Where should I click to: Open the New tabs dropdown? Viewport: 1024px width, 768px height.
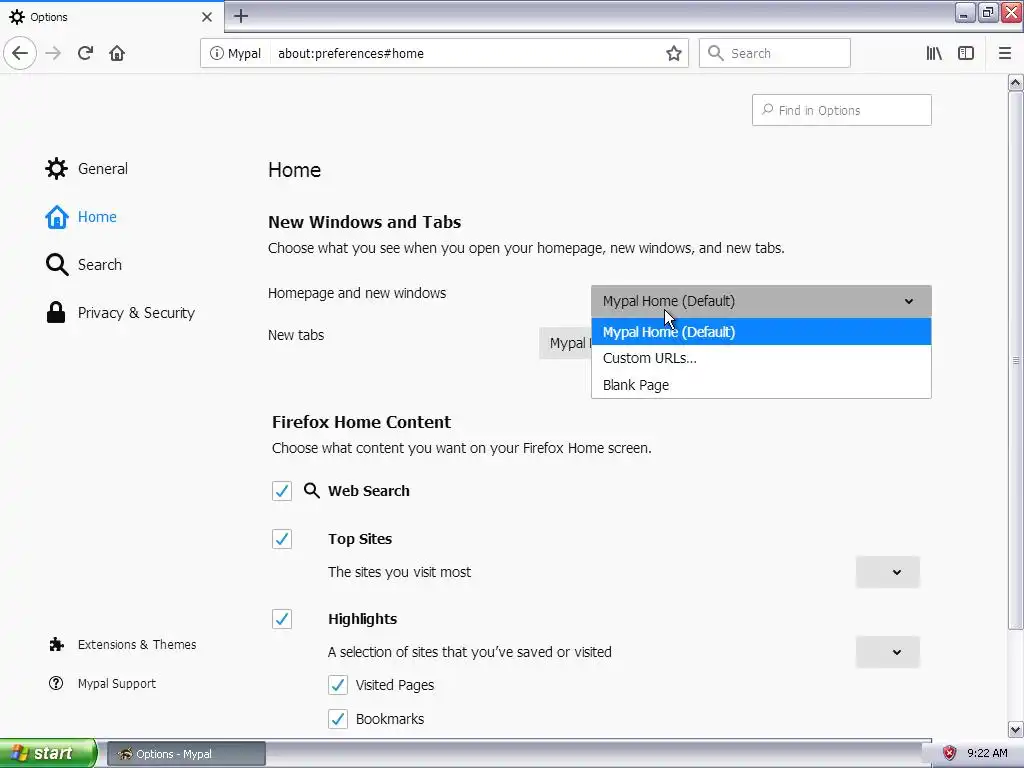click(565, 343)
